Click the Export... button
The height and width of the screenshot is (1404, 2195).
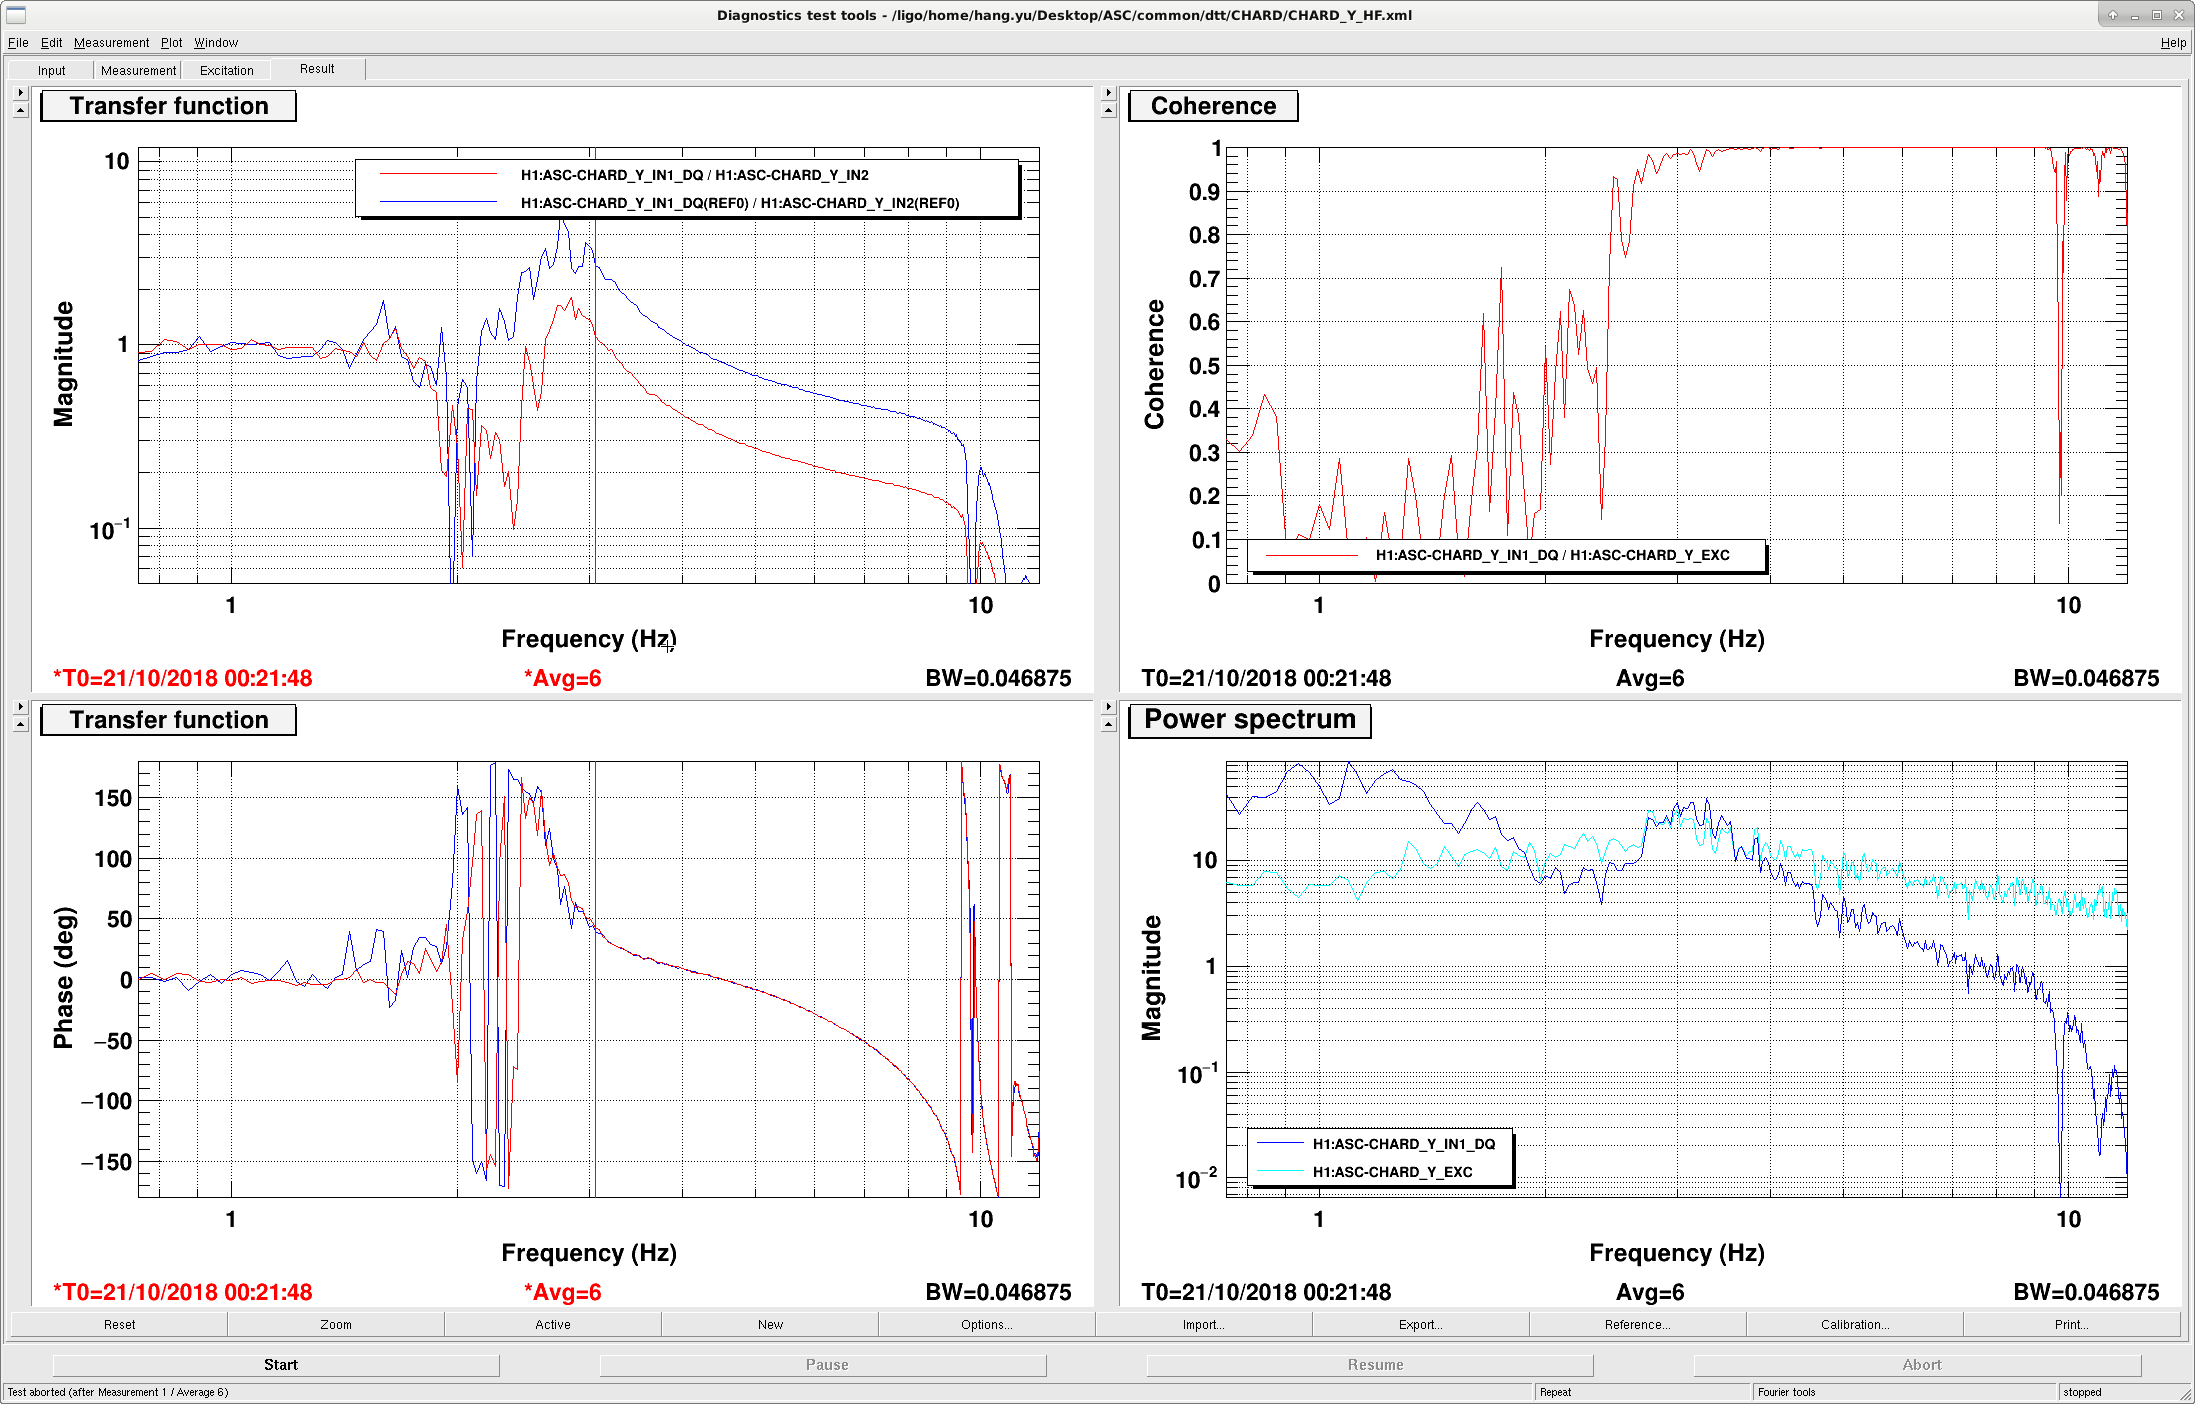(1420, 1324)
